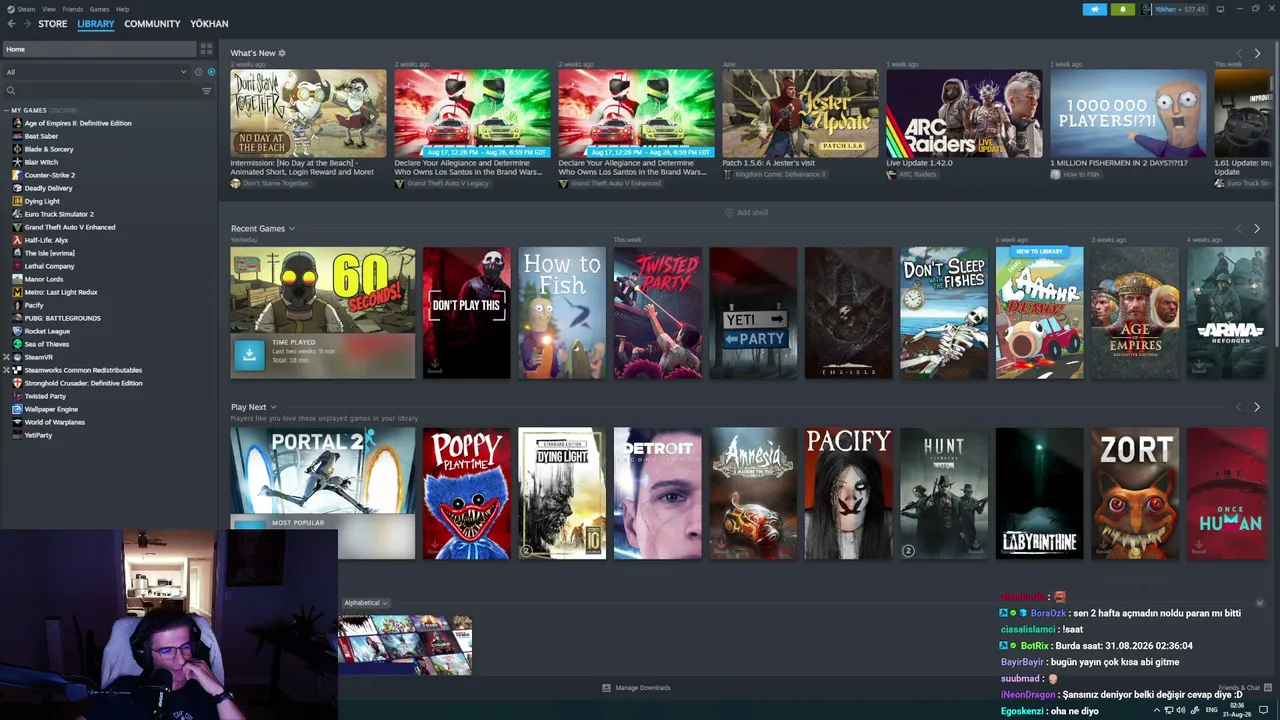Screen dimensions: 1280x720
Task: Click the Manage Downloads icon
Action: click(x=606, y=688)
